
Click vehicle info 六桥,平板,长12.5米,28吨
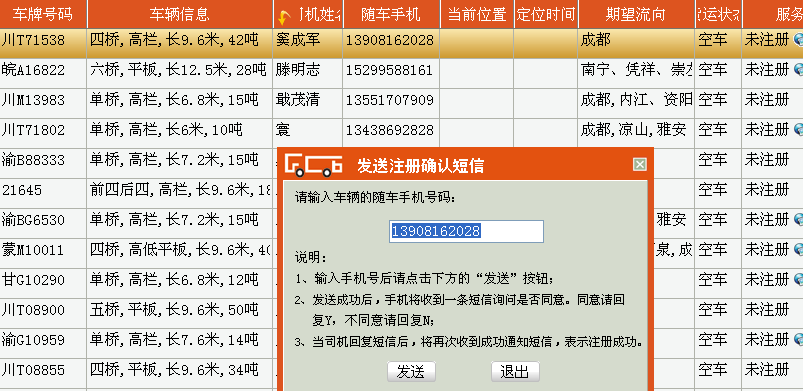point(179,70)
